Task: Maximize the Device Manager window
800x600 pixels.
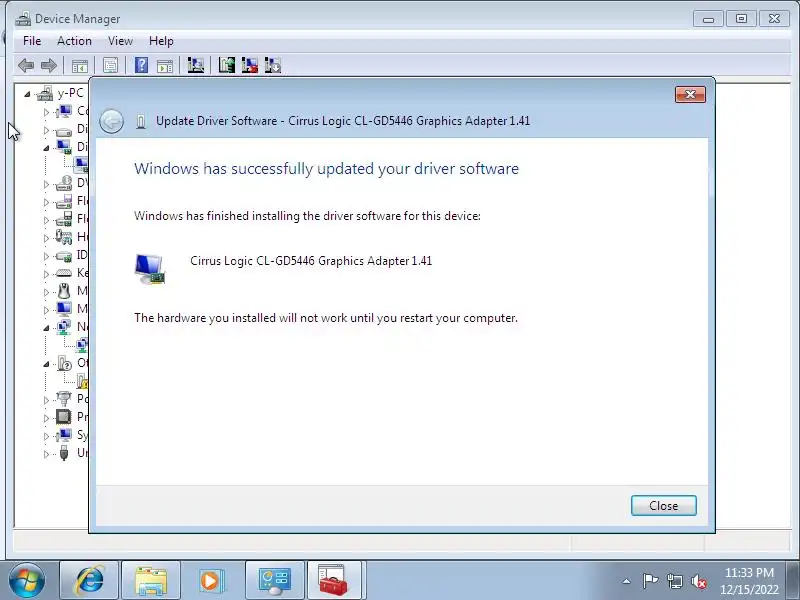Action: click(x=741, y=19)
